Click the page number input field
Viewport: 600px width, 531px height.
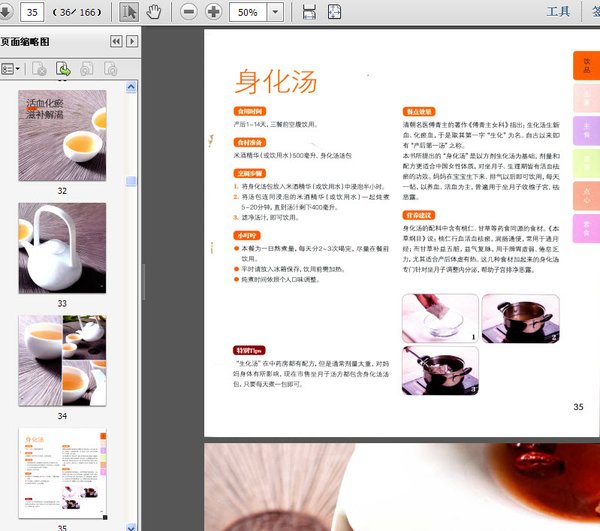pyautogui.click(x=31, y=12)
